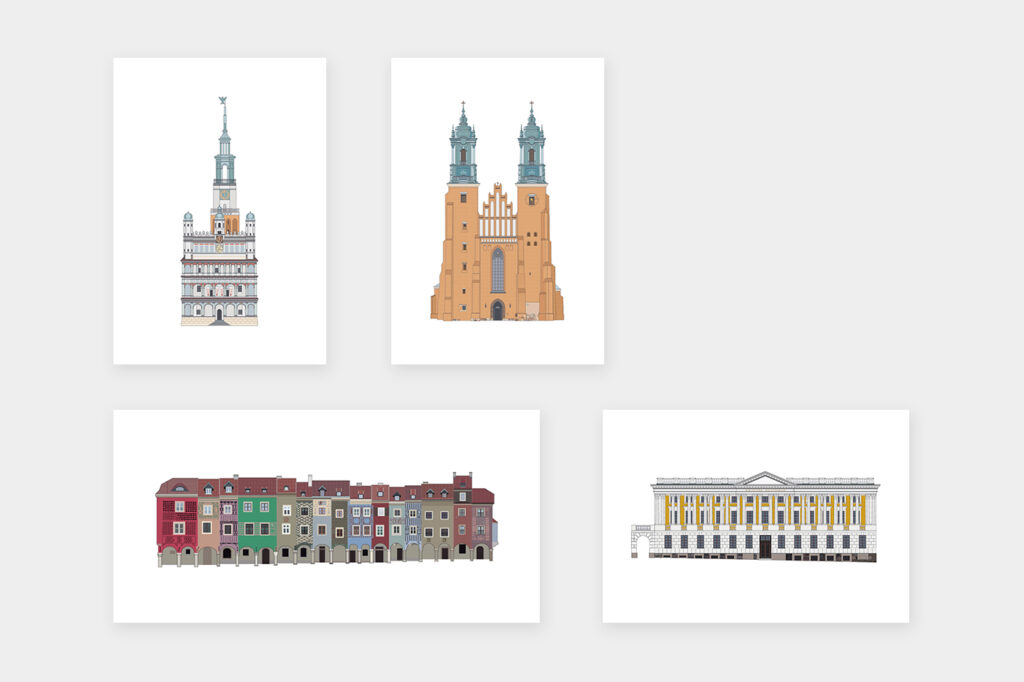Select the town hall's left corner turret
This screenshot has height=682, width=1024.
tap(188, 222)
